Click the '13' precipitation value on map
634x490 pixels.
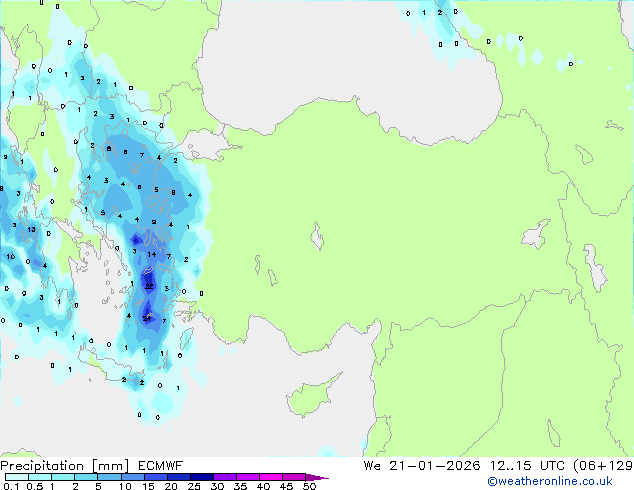[x=32, y=229]
